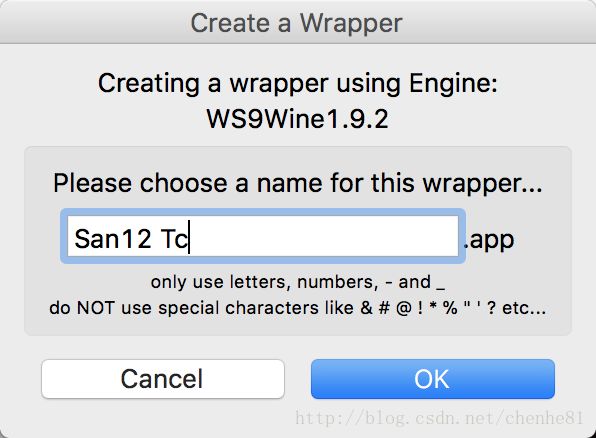Click the 'Creating a wrapper using Engine:' text
The image size is (596, 438).
pyautogui.click(x=298, y=83)
